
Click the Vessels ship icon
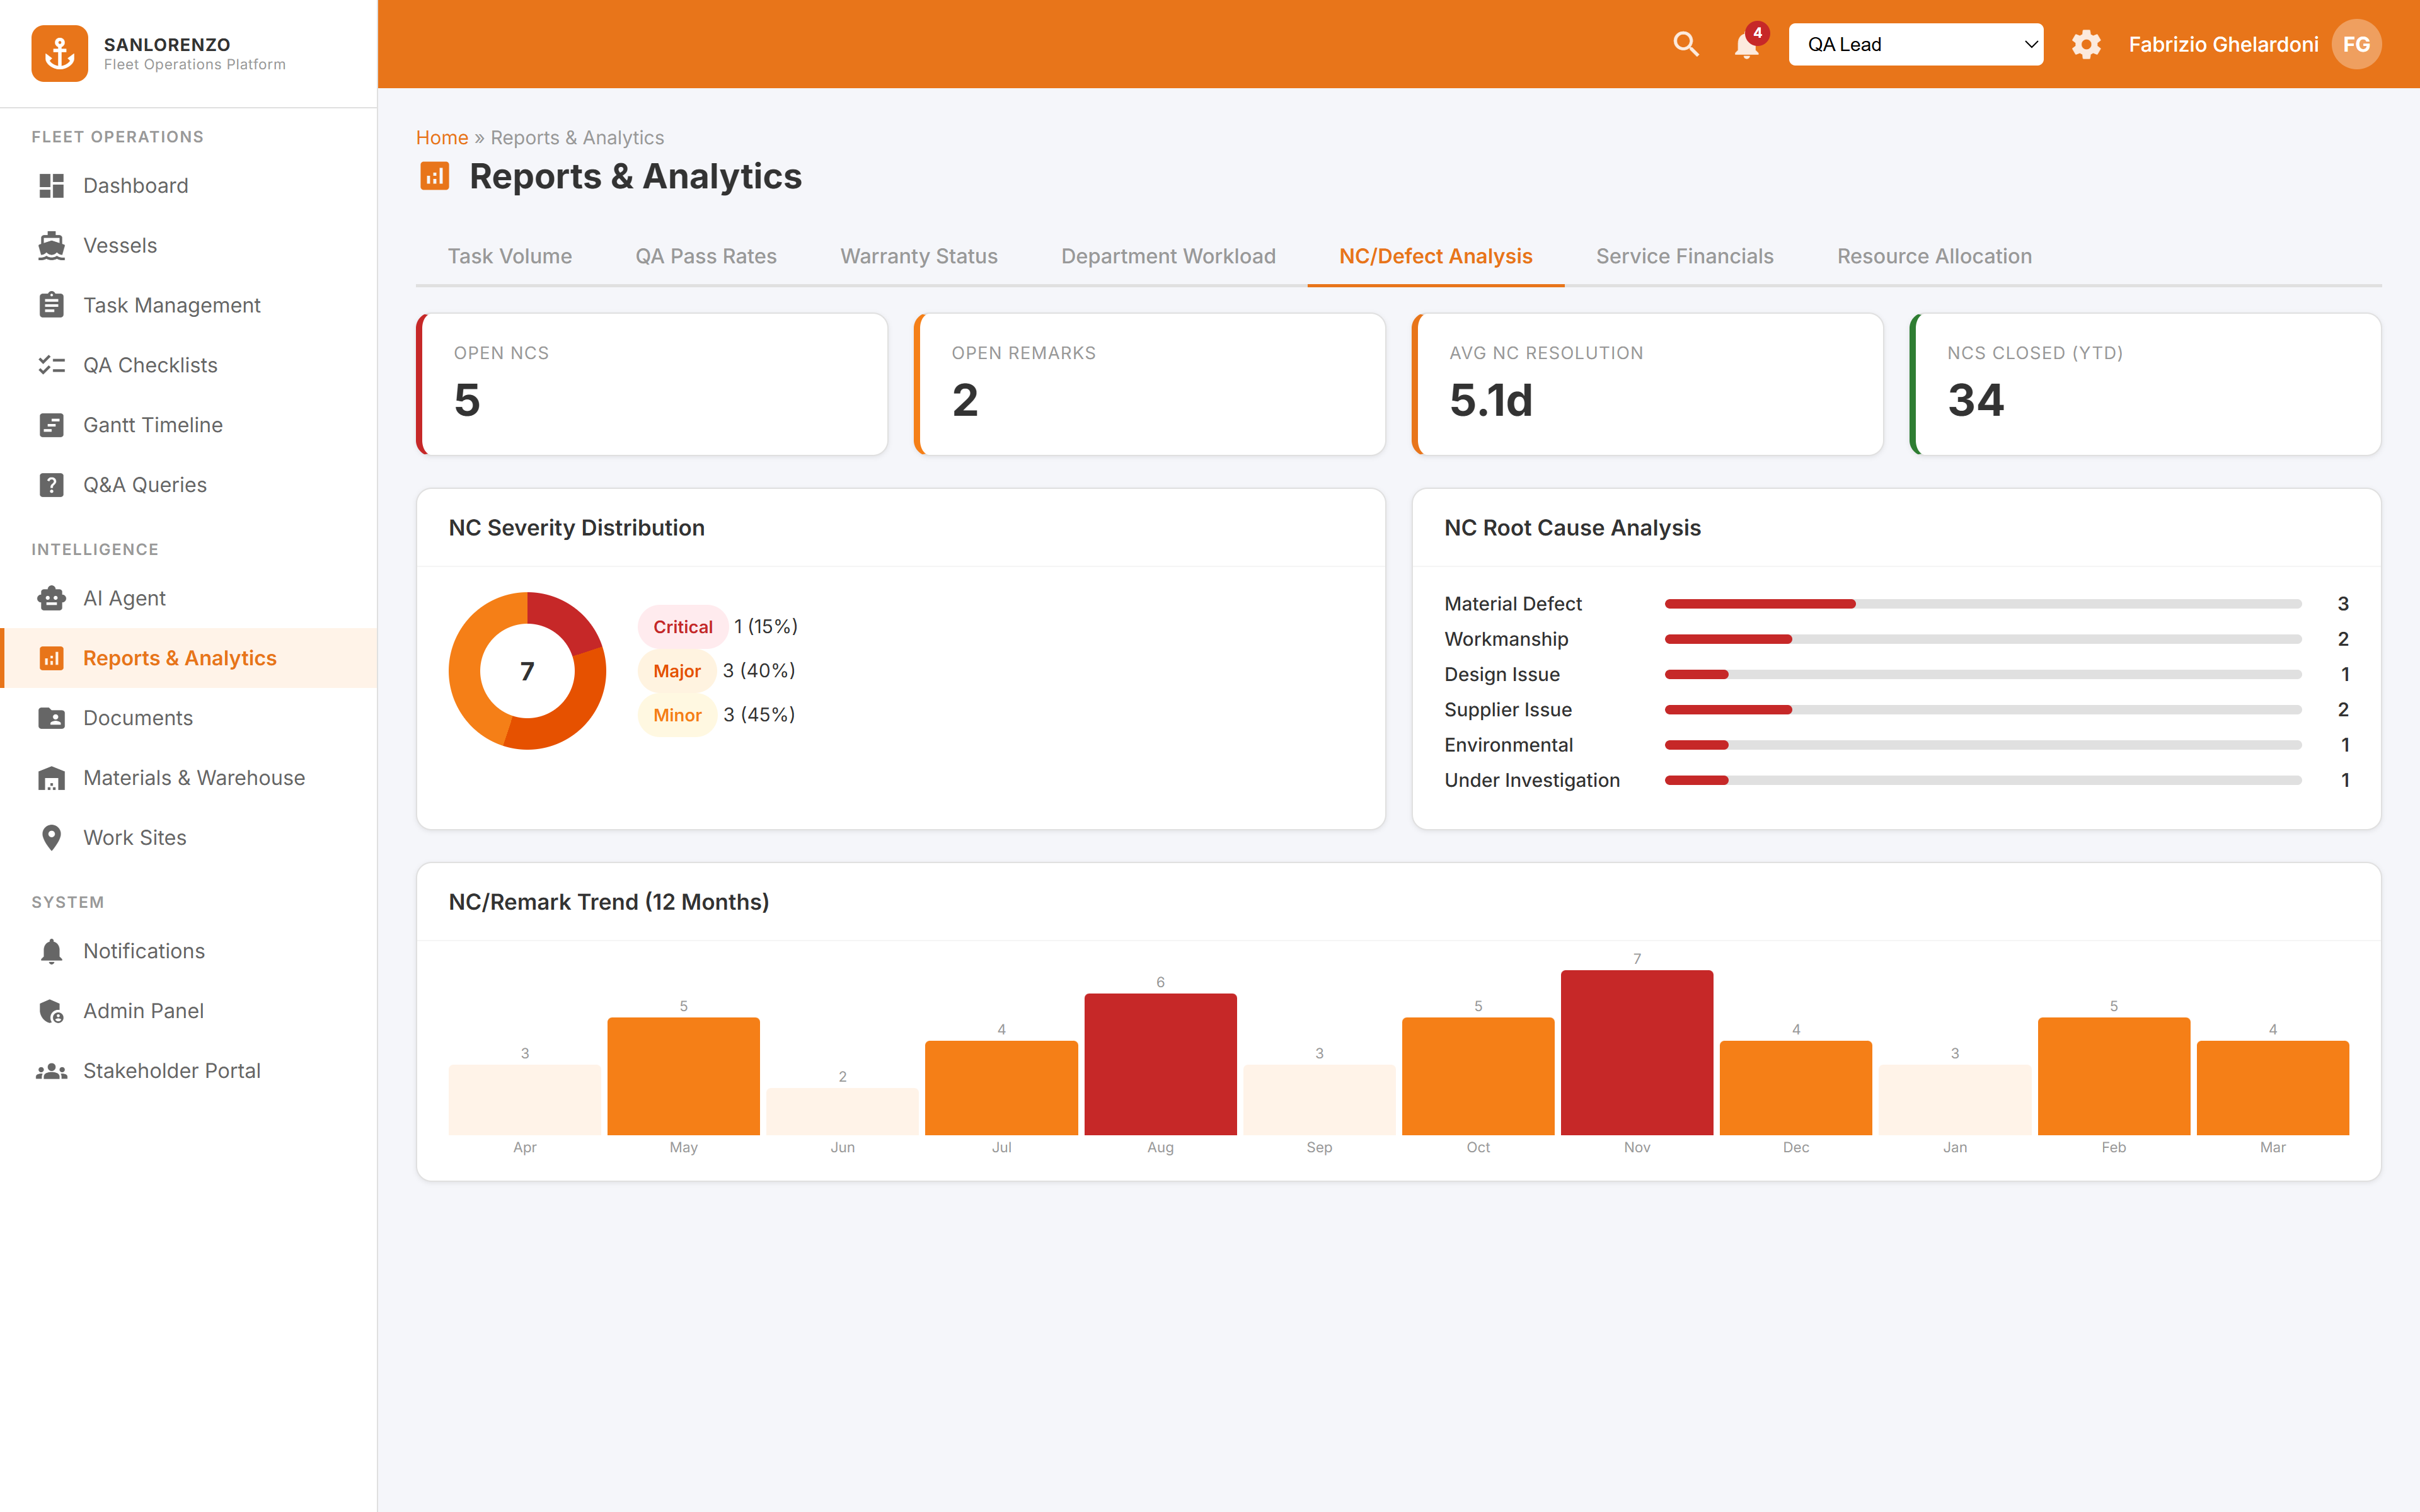[51, 245]
